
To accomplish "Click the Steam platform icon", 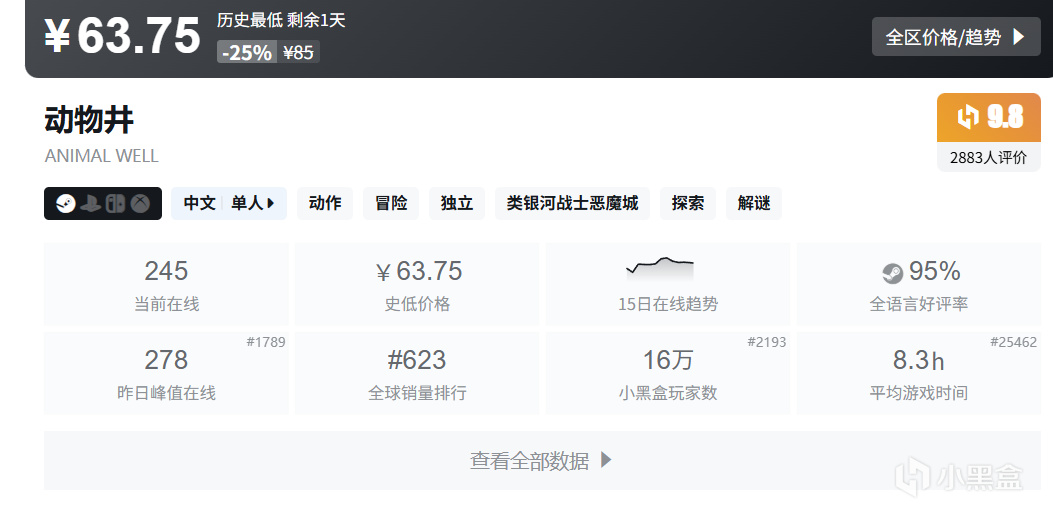I will click(65, 203).
